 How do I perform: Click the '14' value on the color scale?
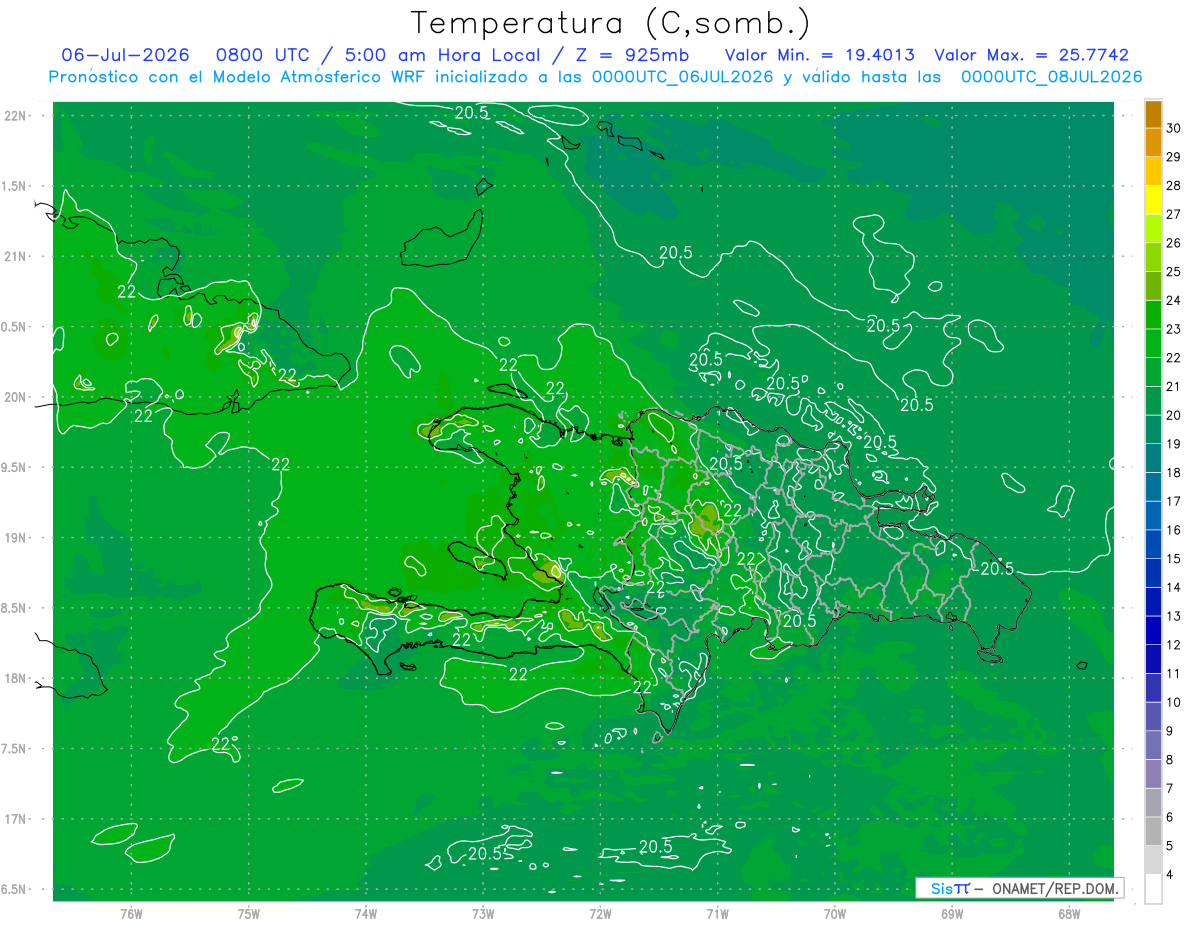pyautogui.click(x=1173, y=587)
